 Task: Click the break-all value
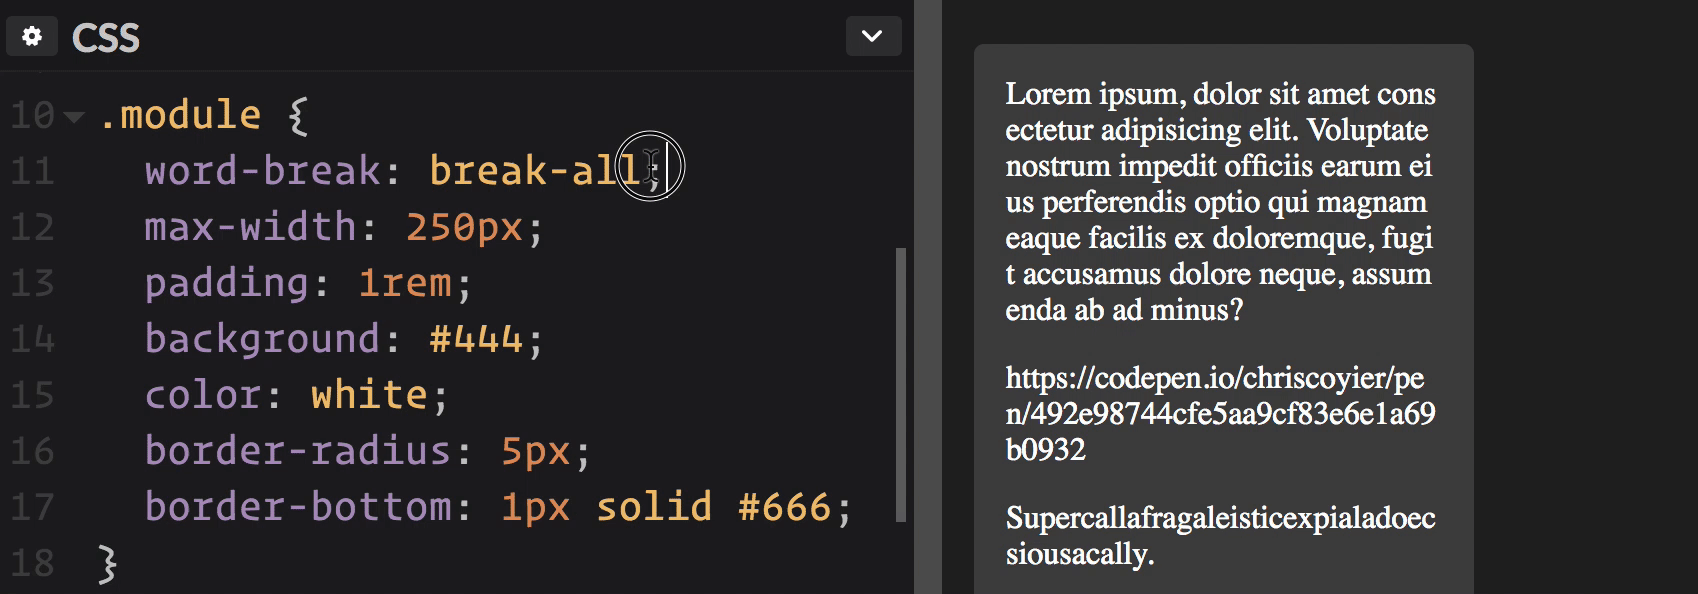534,170
